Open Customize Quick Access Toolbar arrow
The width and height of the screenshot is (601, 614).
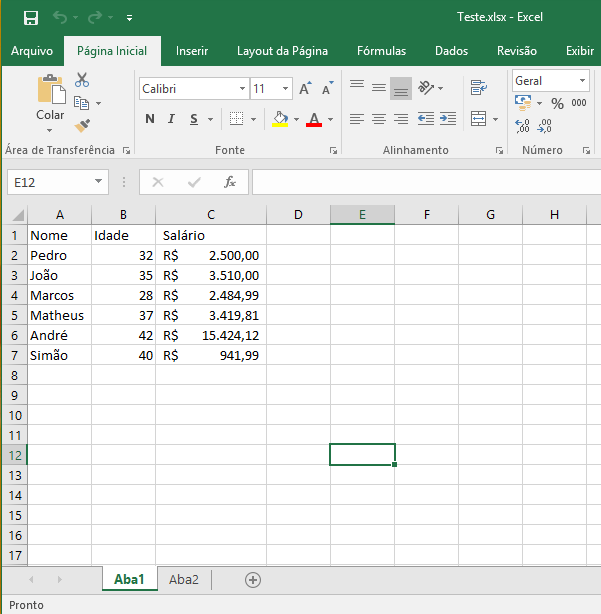pos(129,18)
